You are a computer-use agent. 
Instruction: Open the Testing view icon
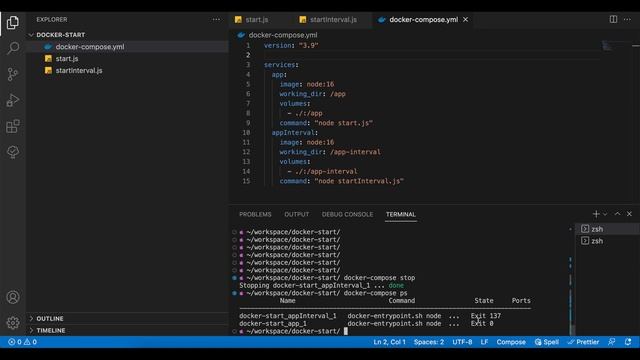(x=13, y=152)
